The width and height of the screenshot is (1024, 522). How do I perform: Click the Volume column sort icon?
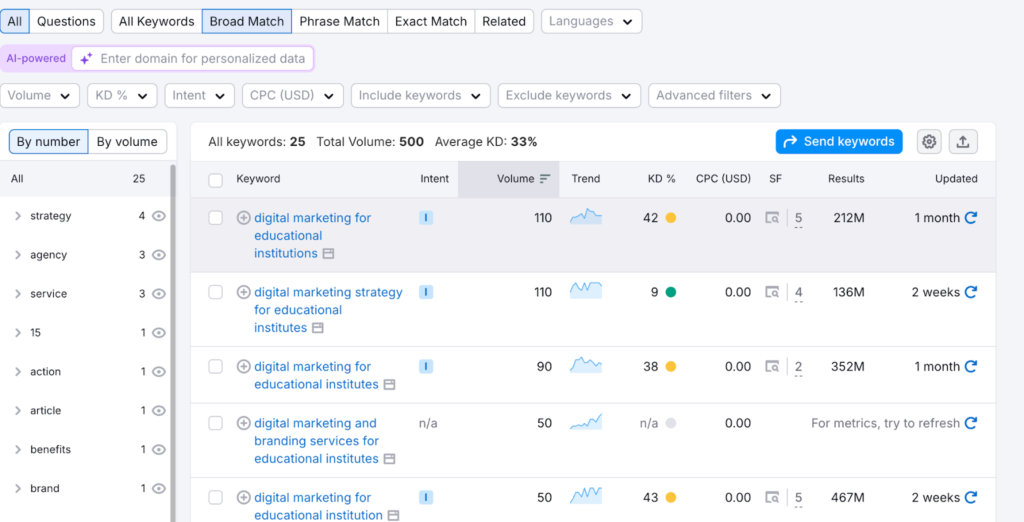coord(545,179)
